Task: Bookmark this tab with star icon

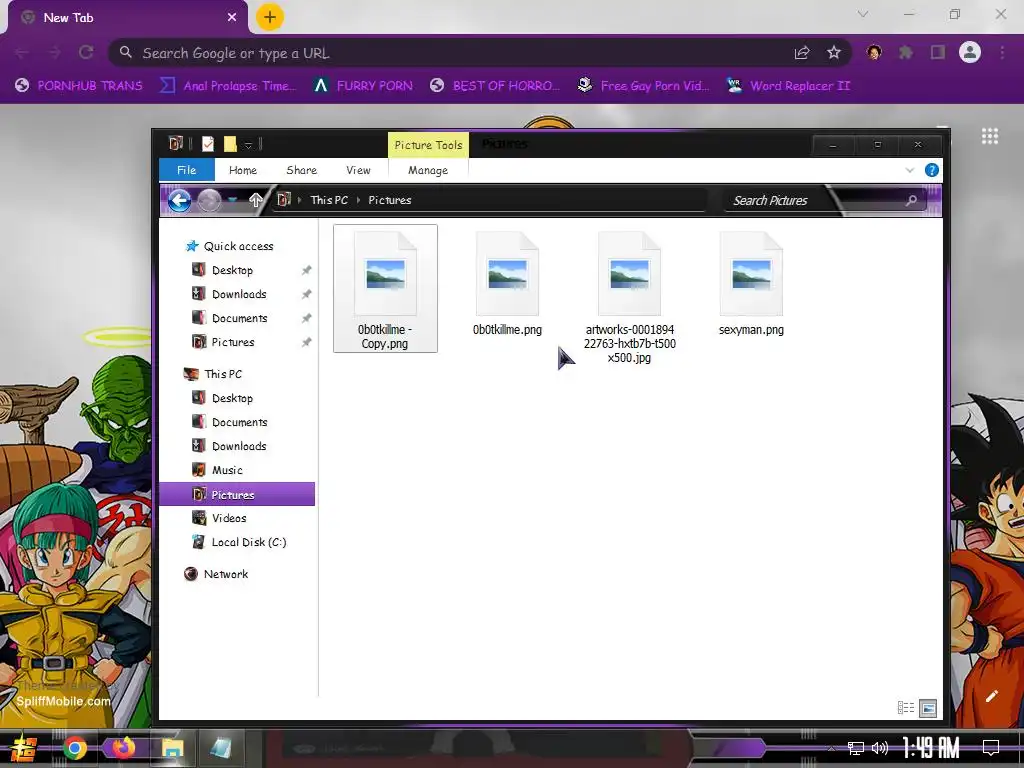Action: 834,53
